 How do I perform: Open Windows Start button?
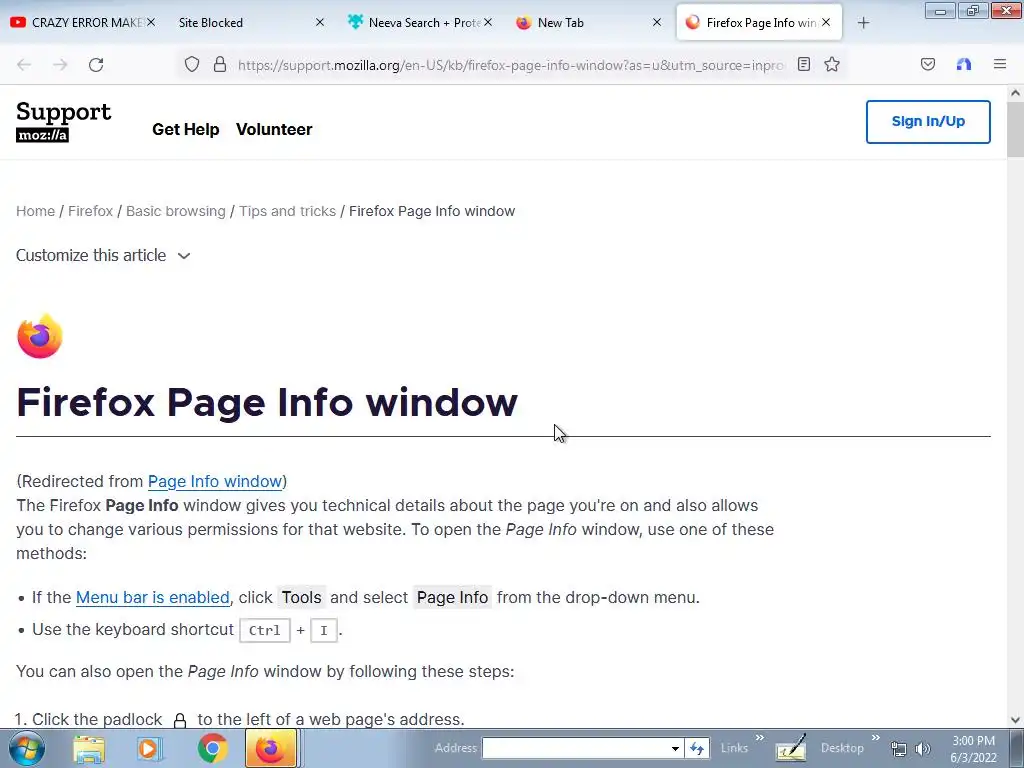click(x=26, y=748)
